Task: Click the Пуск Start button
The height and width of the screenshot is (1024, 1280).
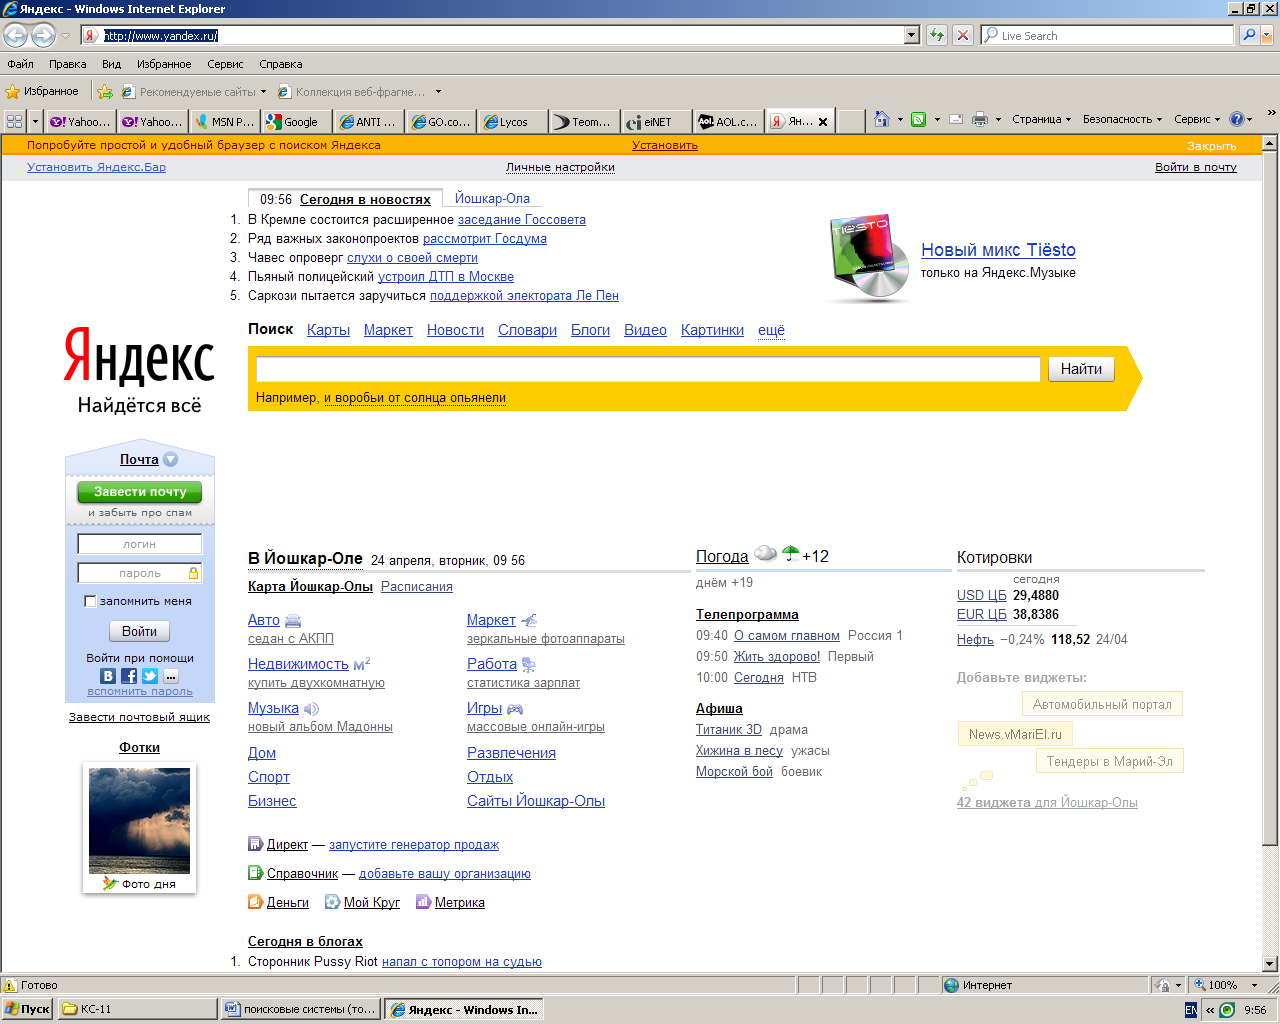Action: pyautogui.click(x=28, y=1009)
